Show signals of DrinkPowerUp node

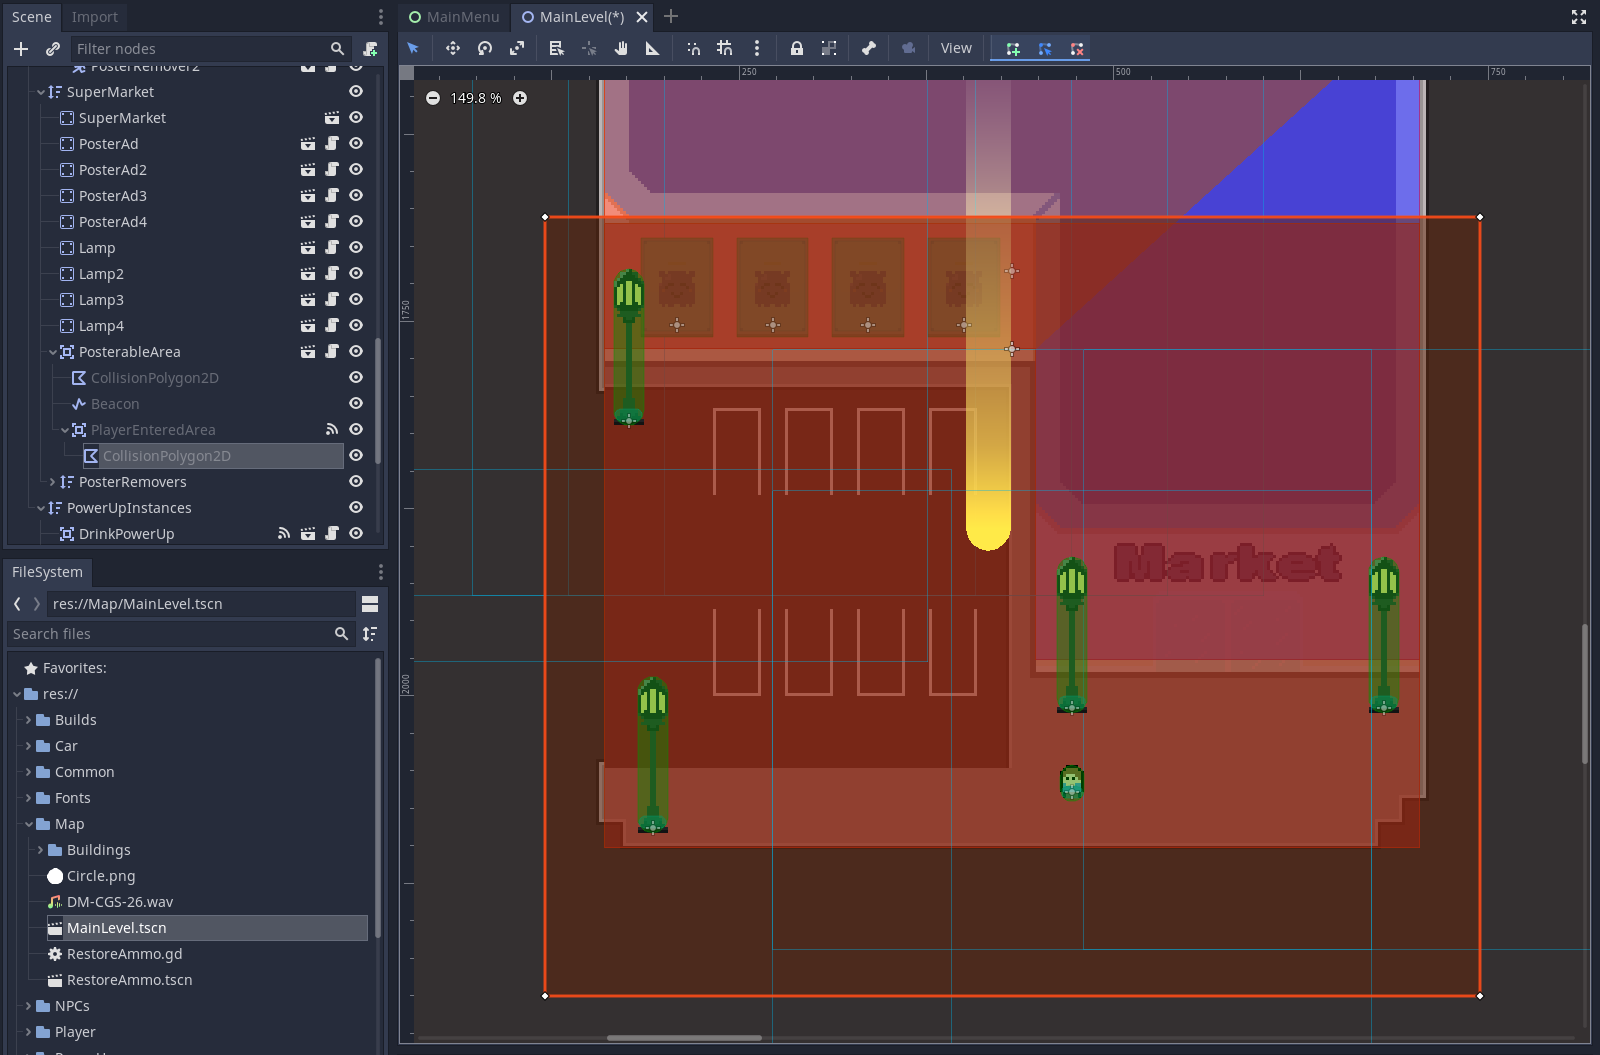pos(284,533)
